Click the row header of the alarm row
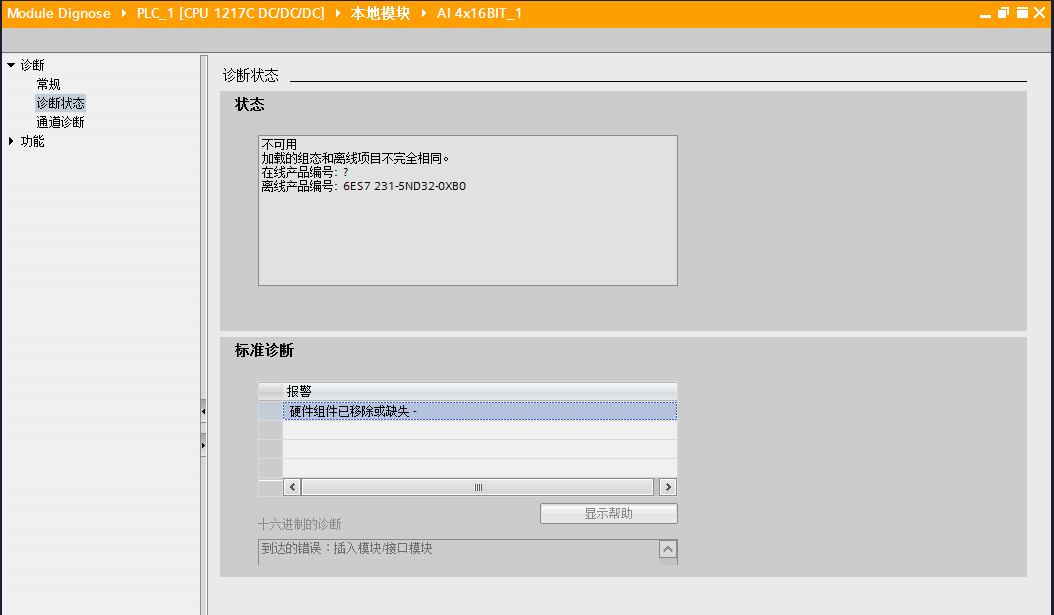This screenshot has height=615, width=1054. click(x=270, y=411)
